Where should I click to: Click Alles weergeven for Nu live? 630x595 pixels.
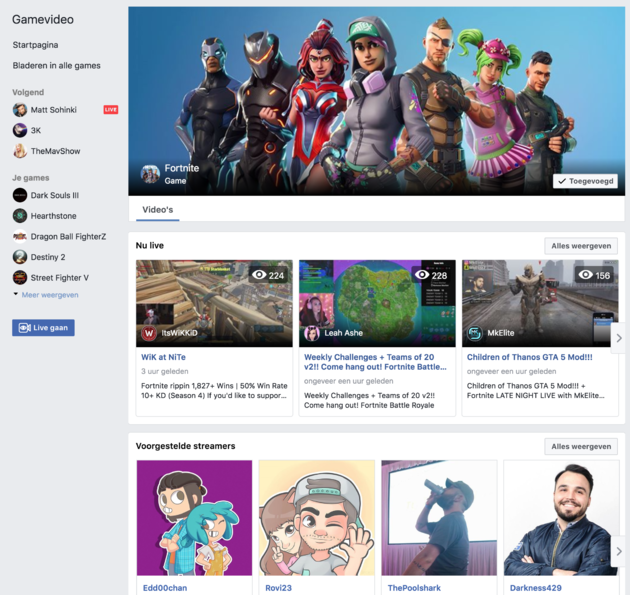point(581,246)
